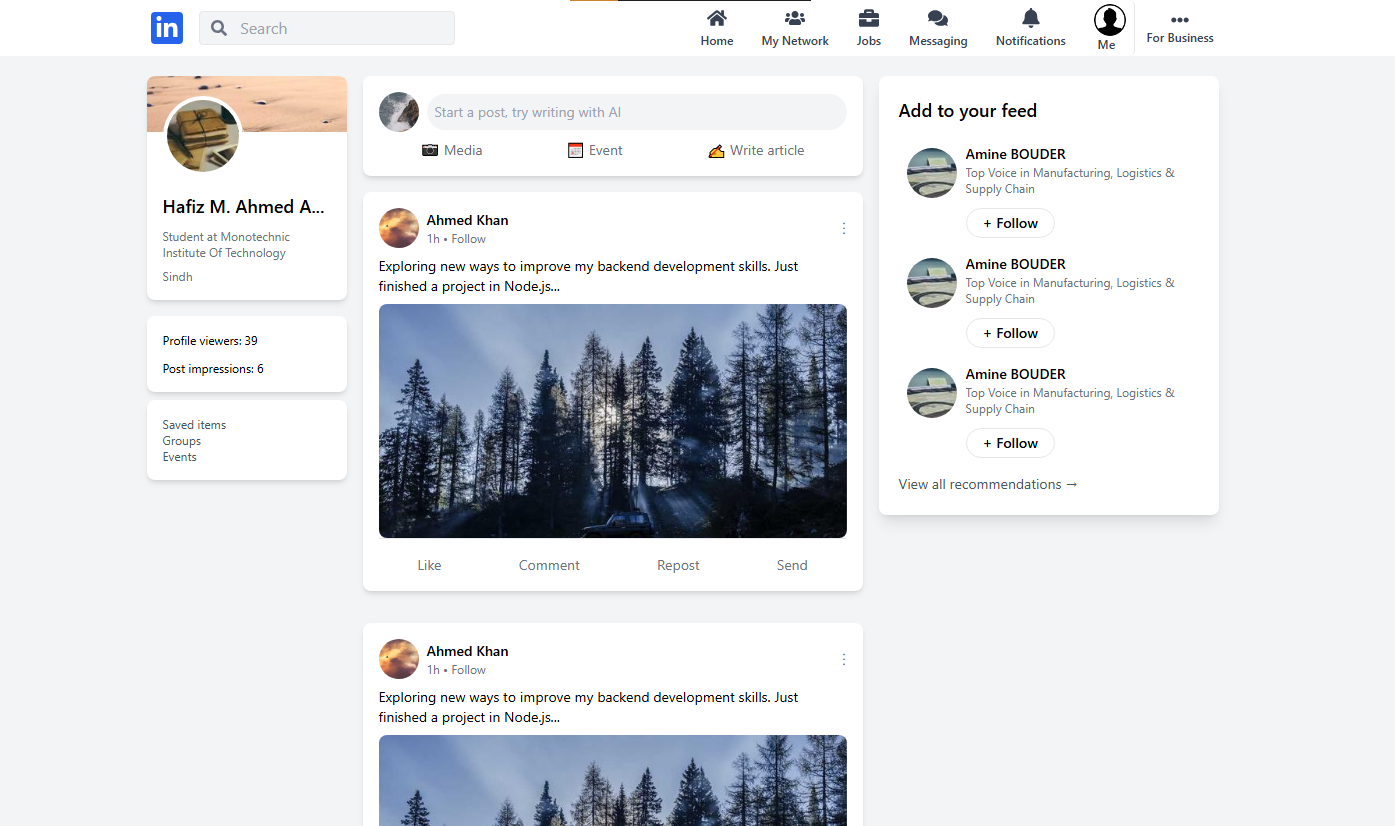Click Sindh location on profile card

[178, 277]
